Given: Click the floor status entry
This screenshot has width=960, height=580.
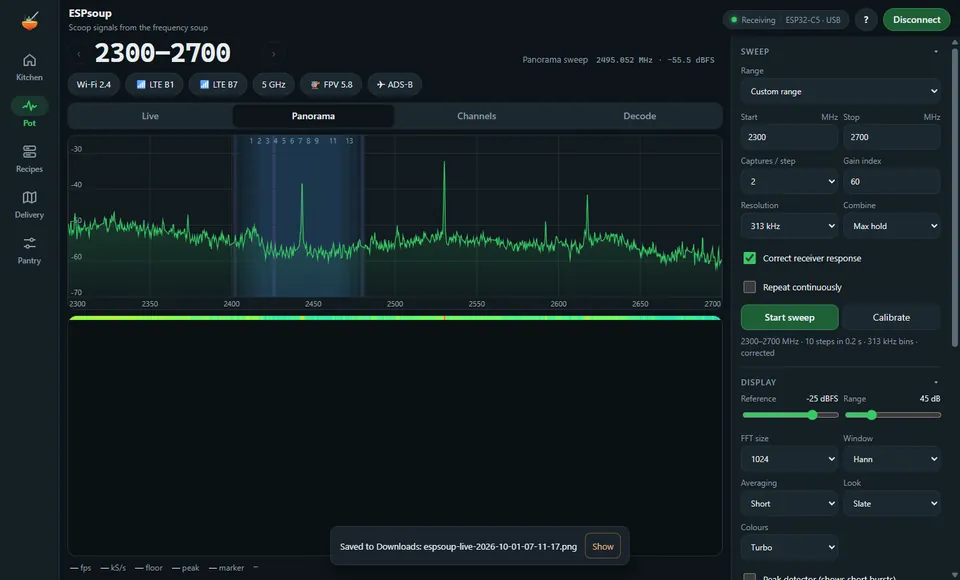Looking at the screenshot, I should click(149, 568).
